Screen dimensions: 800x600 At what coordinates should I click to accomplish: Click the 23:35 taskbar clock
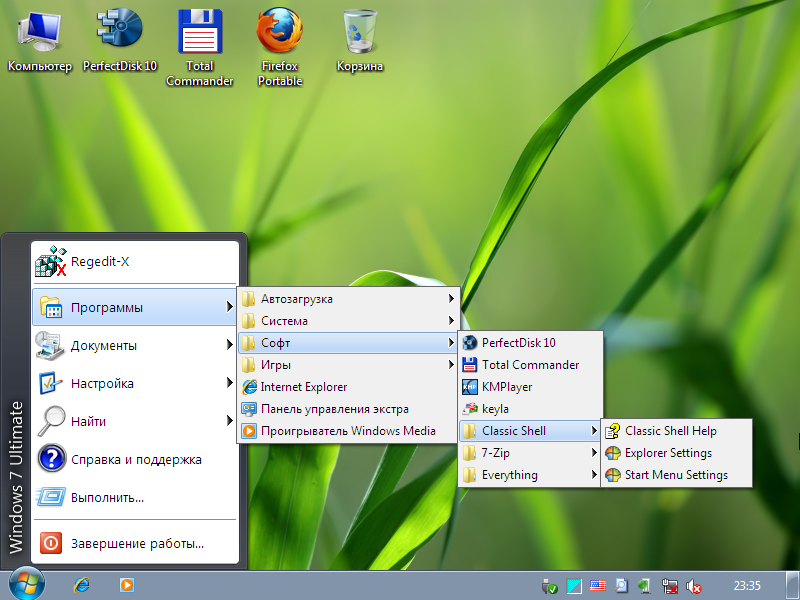pos(747,586)
